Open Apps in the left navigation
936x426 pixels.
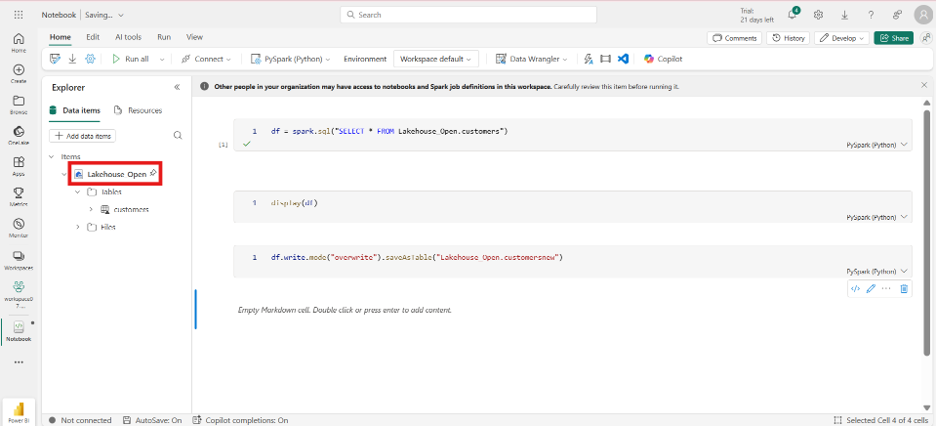click(19, 165)
